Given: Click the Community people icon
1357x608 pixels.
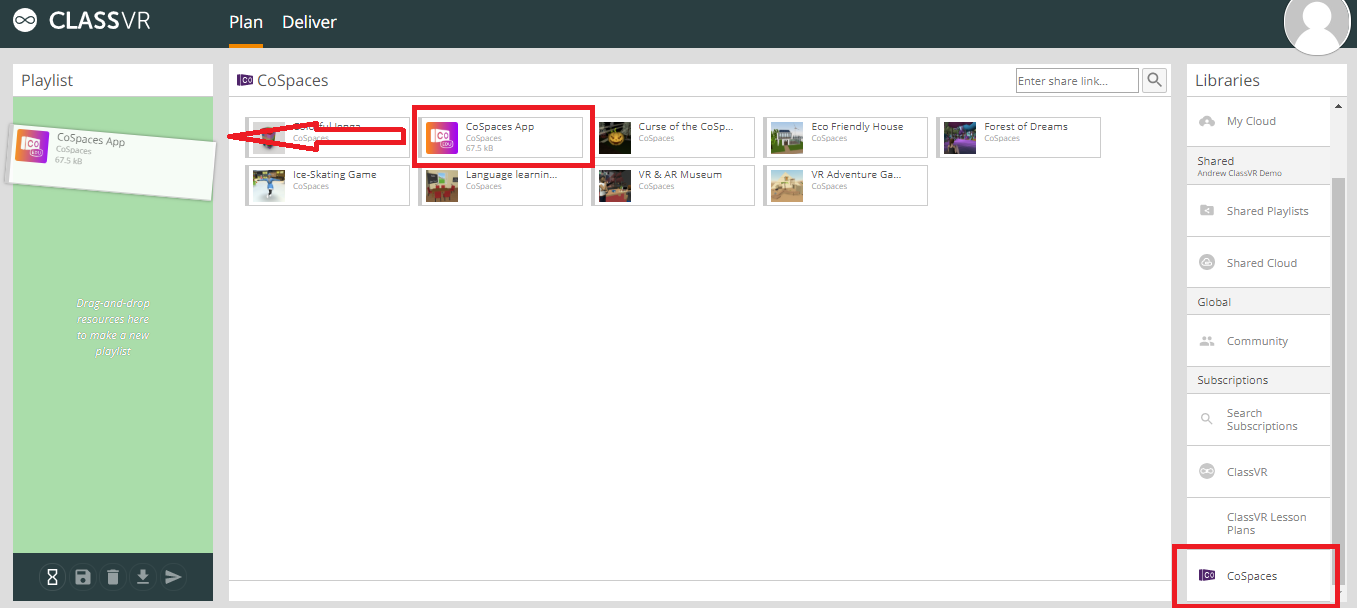Looking at the screenshot, I should (x=1207, y=341).
